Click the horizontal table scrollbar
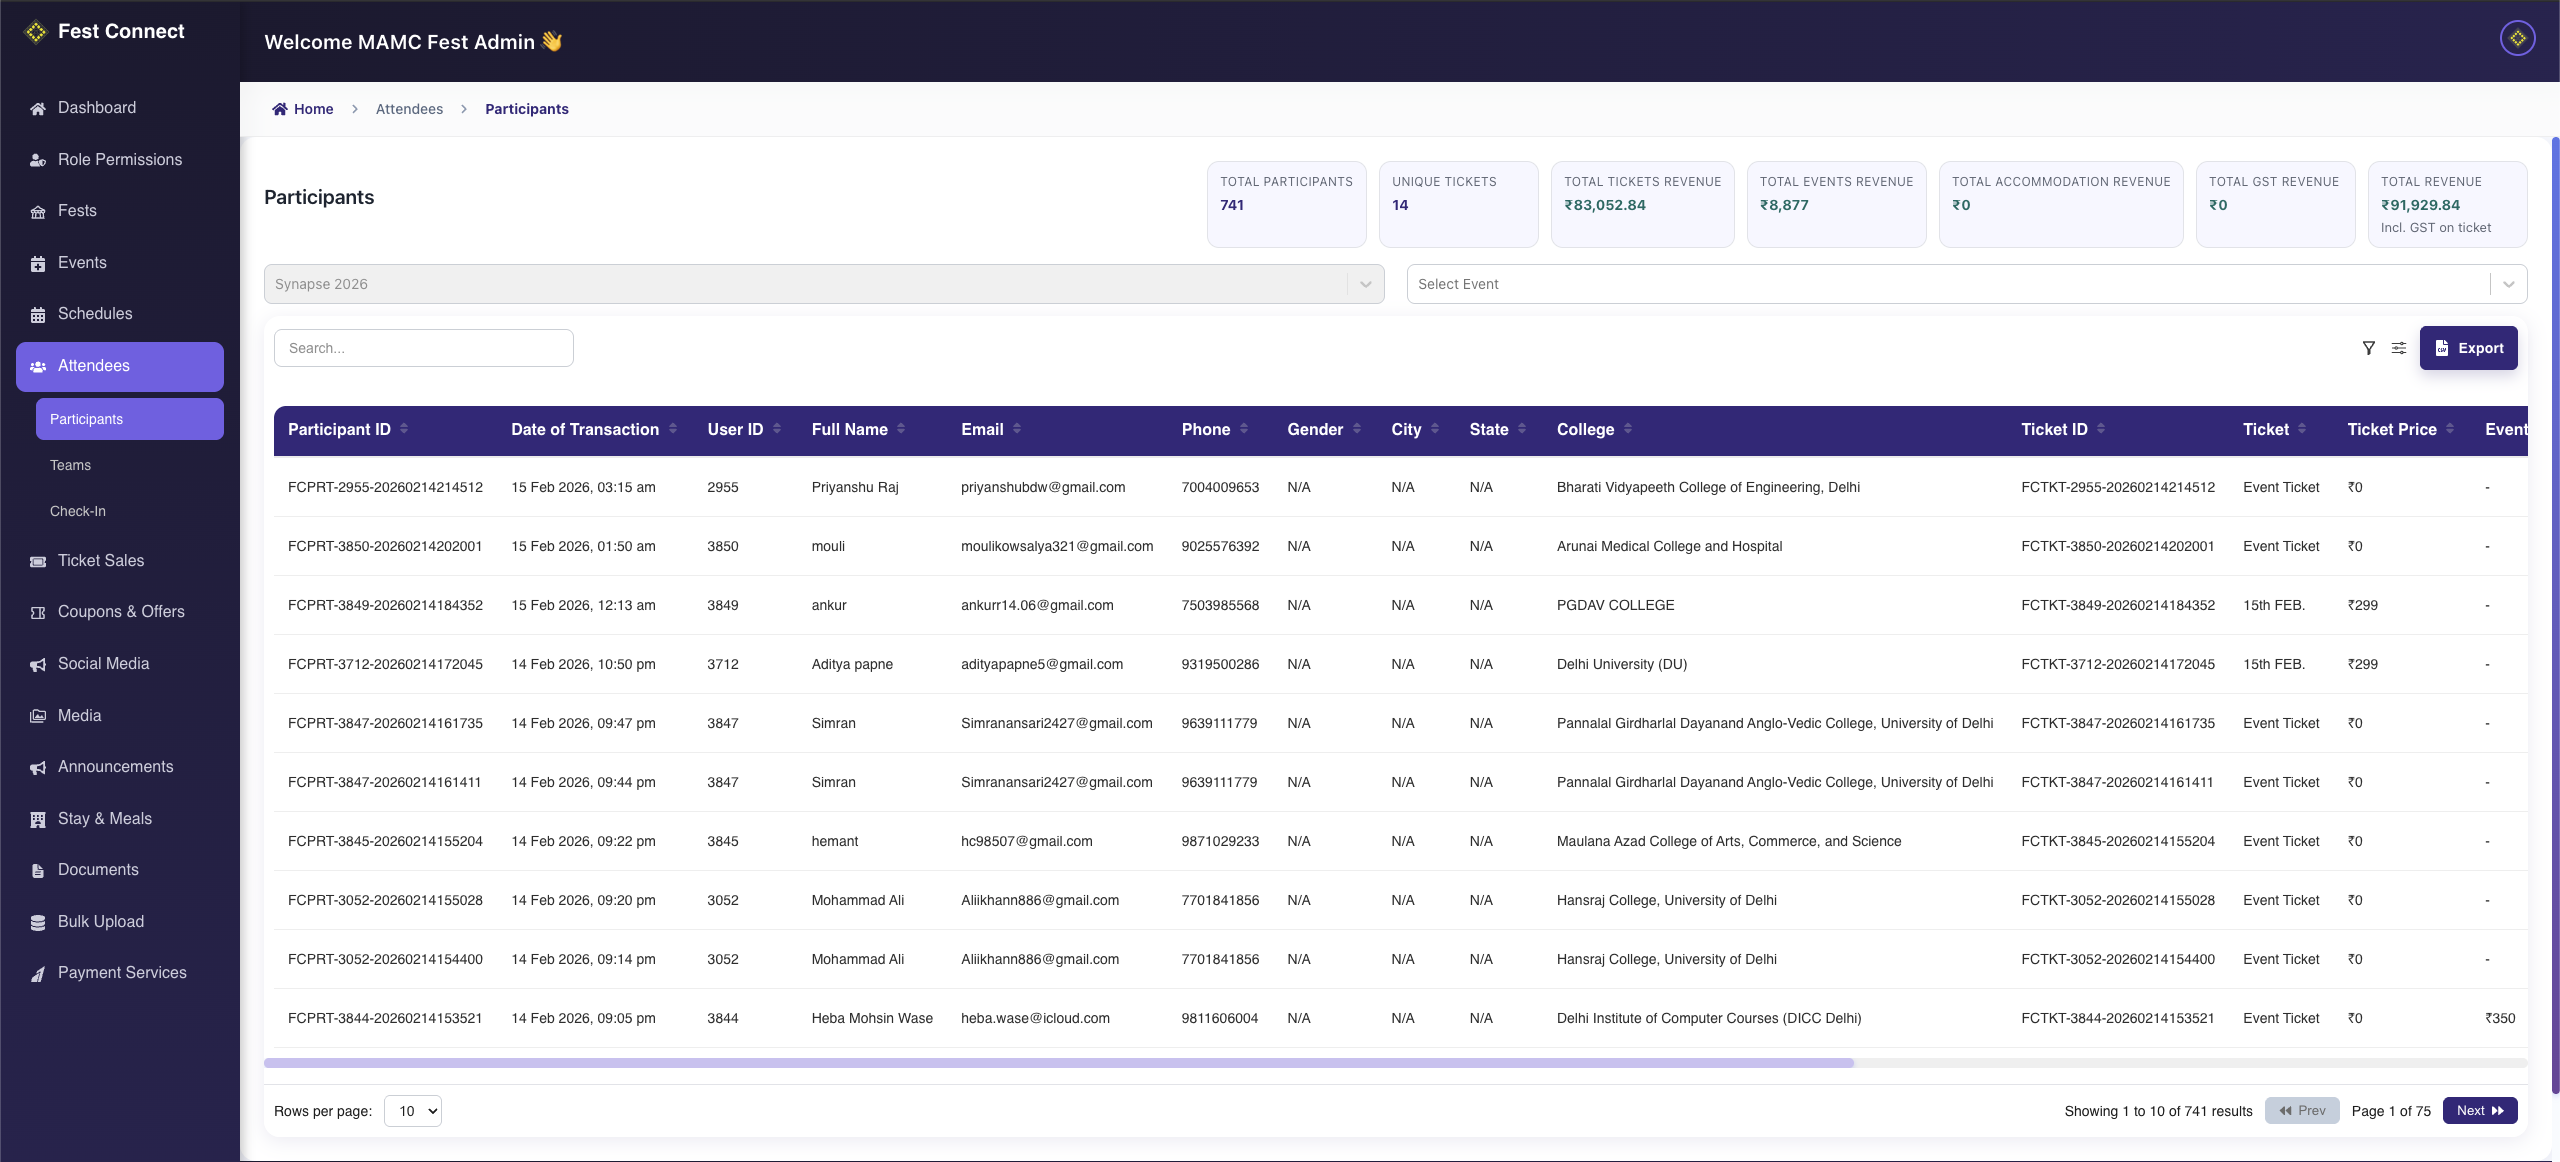Screen dimensions: 2560x1162 click(x=1058, y=1063)
